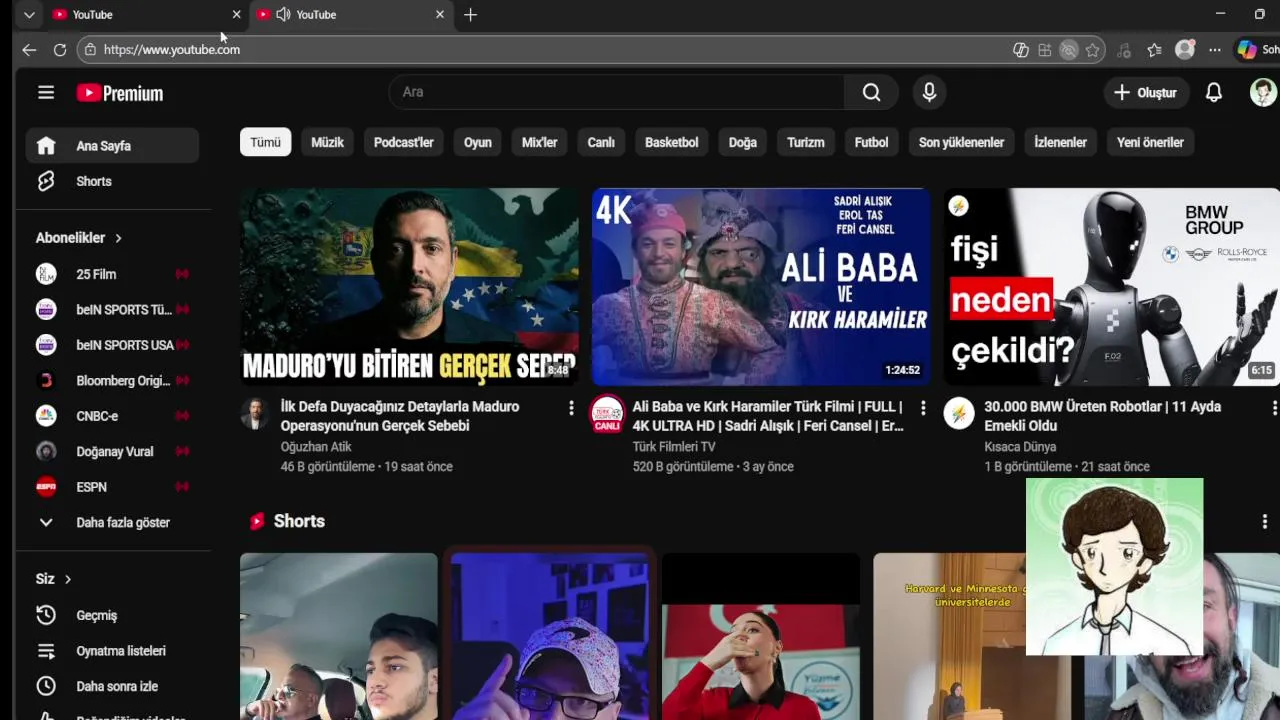Screen dimensions: 1280x720
Task: Select the Turizm filter chip
Action: [806, 142]
